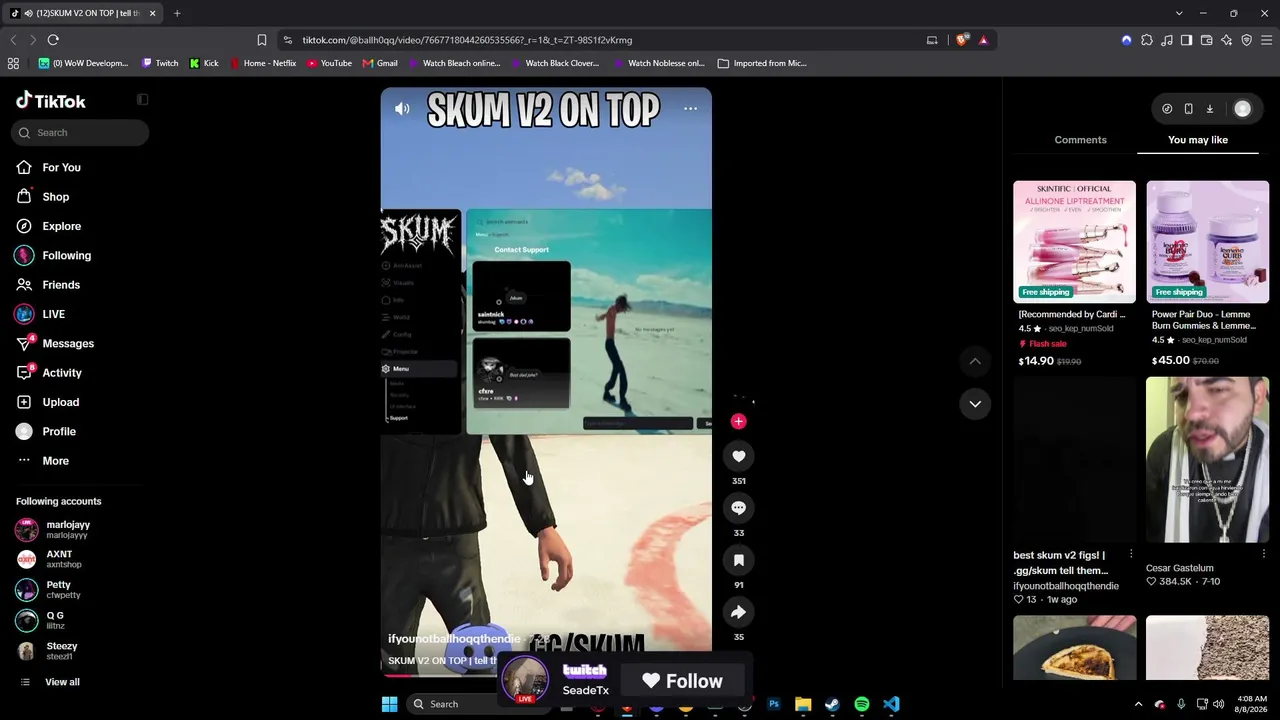Click the TikTok logo

click(51, 101)
